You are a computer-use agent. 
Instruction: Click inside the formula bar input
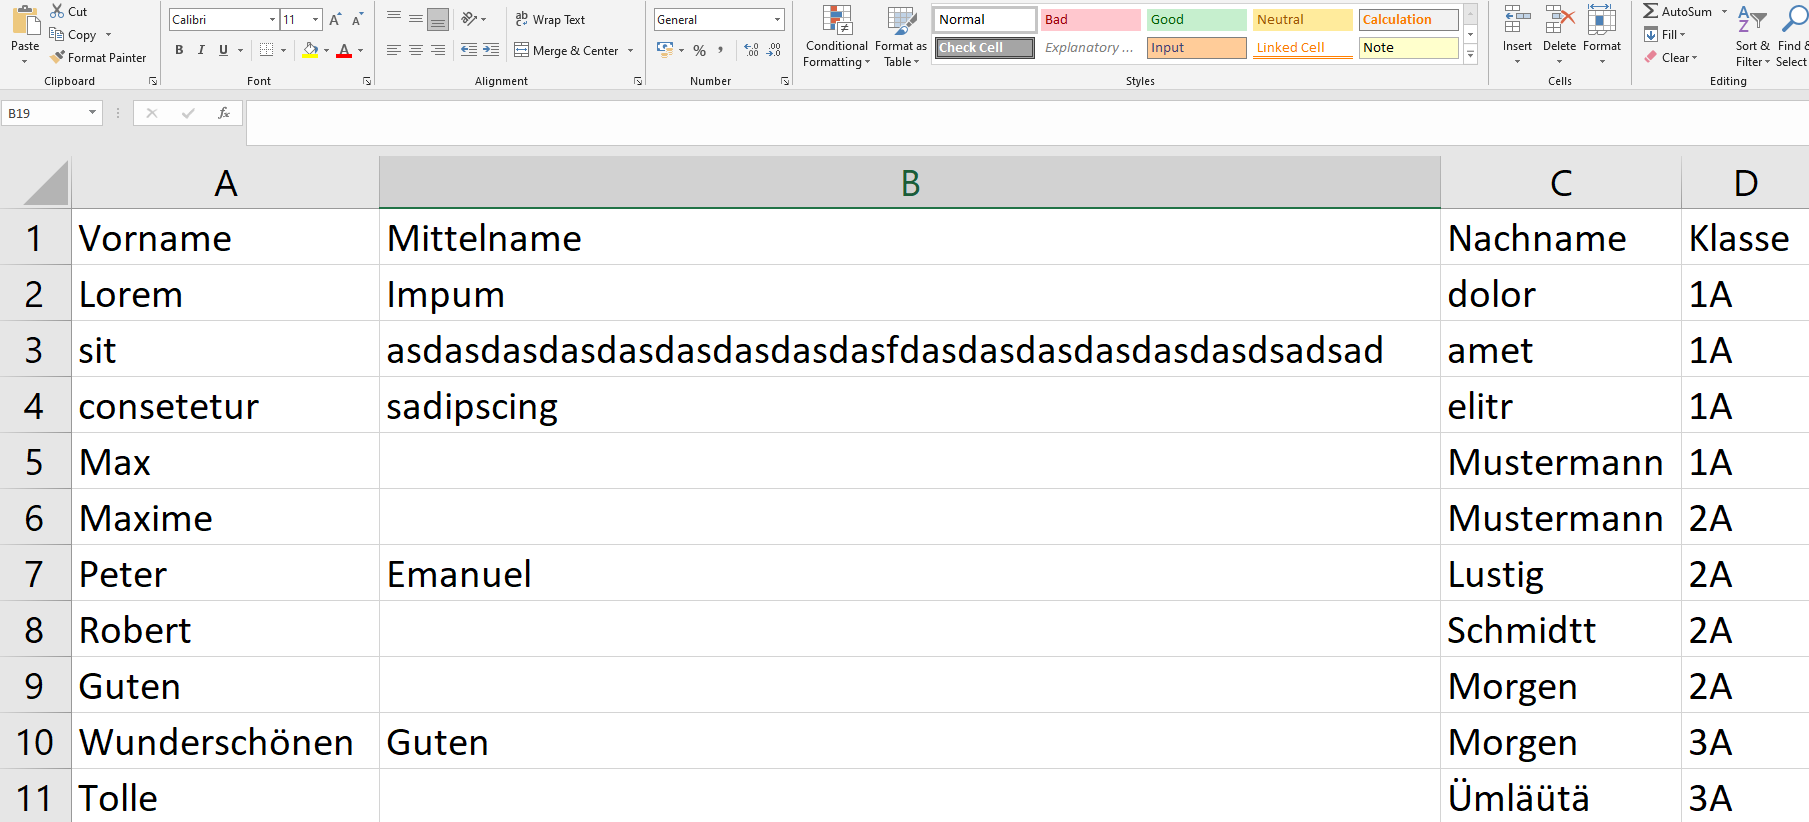1000,122
